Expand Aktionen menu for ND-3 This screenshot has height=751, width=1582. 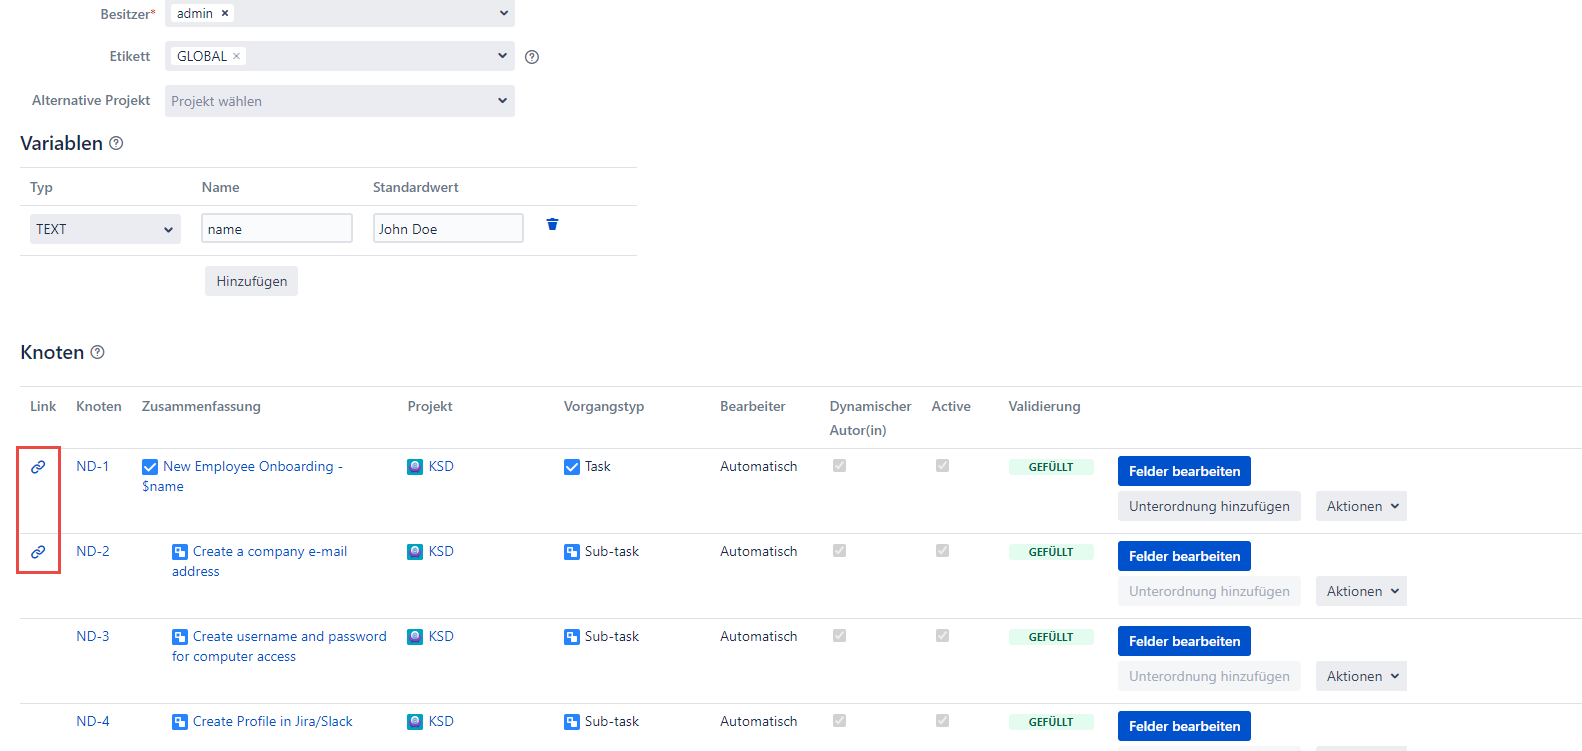coord(1360,676)
